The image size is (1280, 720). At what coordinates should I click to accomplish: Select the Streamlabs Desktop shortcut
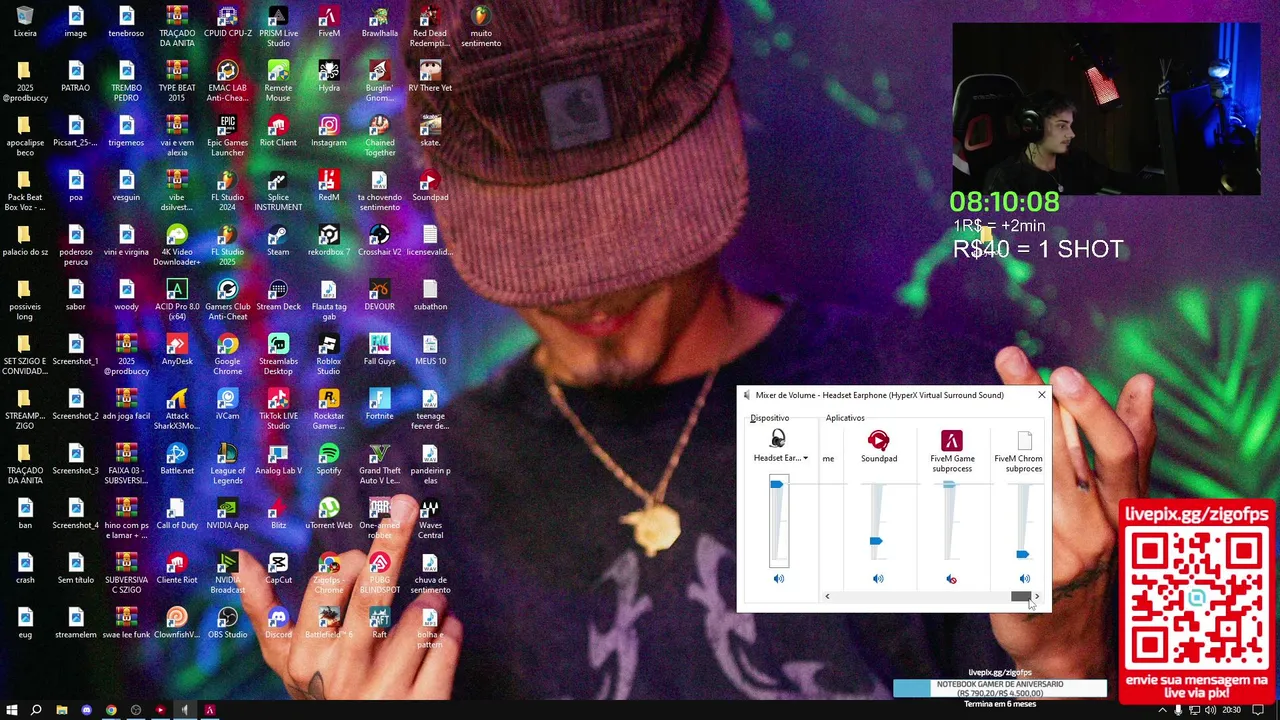pyautogui.click(x=278, y=355)
